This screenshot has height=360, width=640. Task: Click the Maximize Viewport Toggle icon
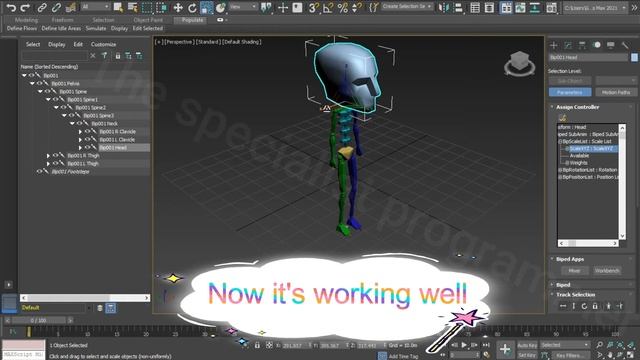click(631, 356)
